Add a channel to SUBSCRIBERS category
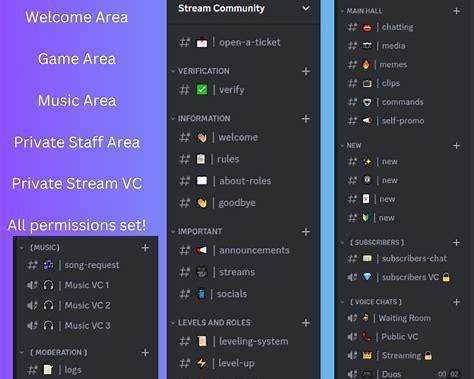Image resolution: width=474 pixels, height=379 pixels. pyautogui.click(x=457, y=243)
